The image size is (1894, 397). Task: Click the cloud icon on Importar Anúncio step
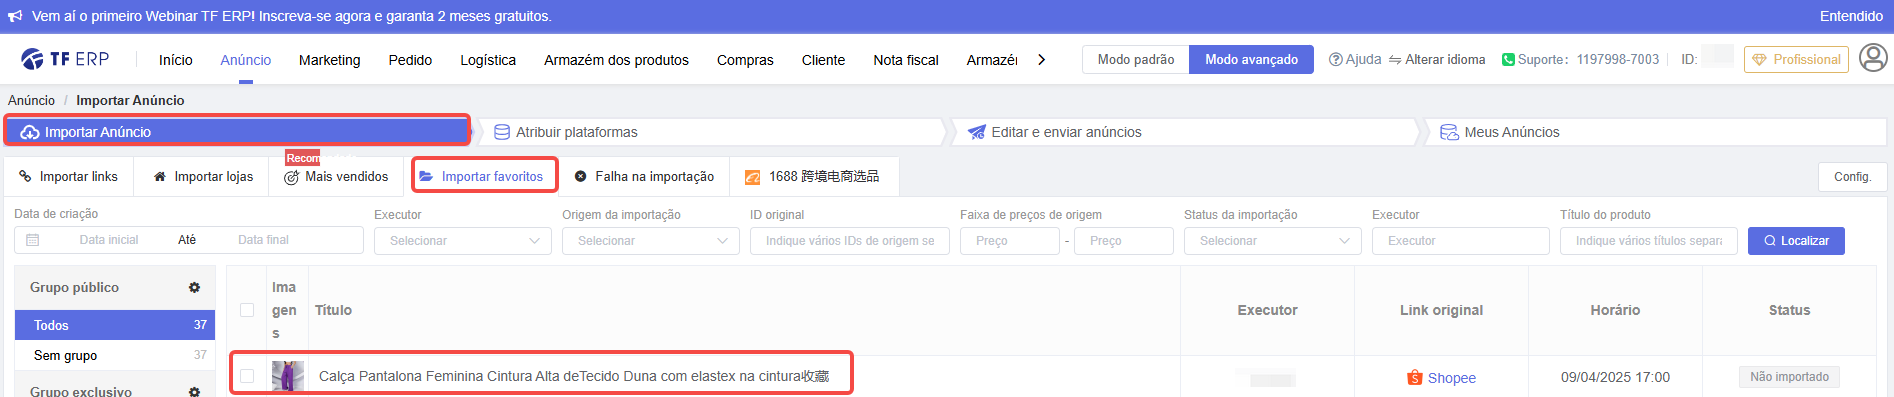30,132
